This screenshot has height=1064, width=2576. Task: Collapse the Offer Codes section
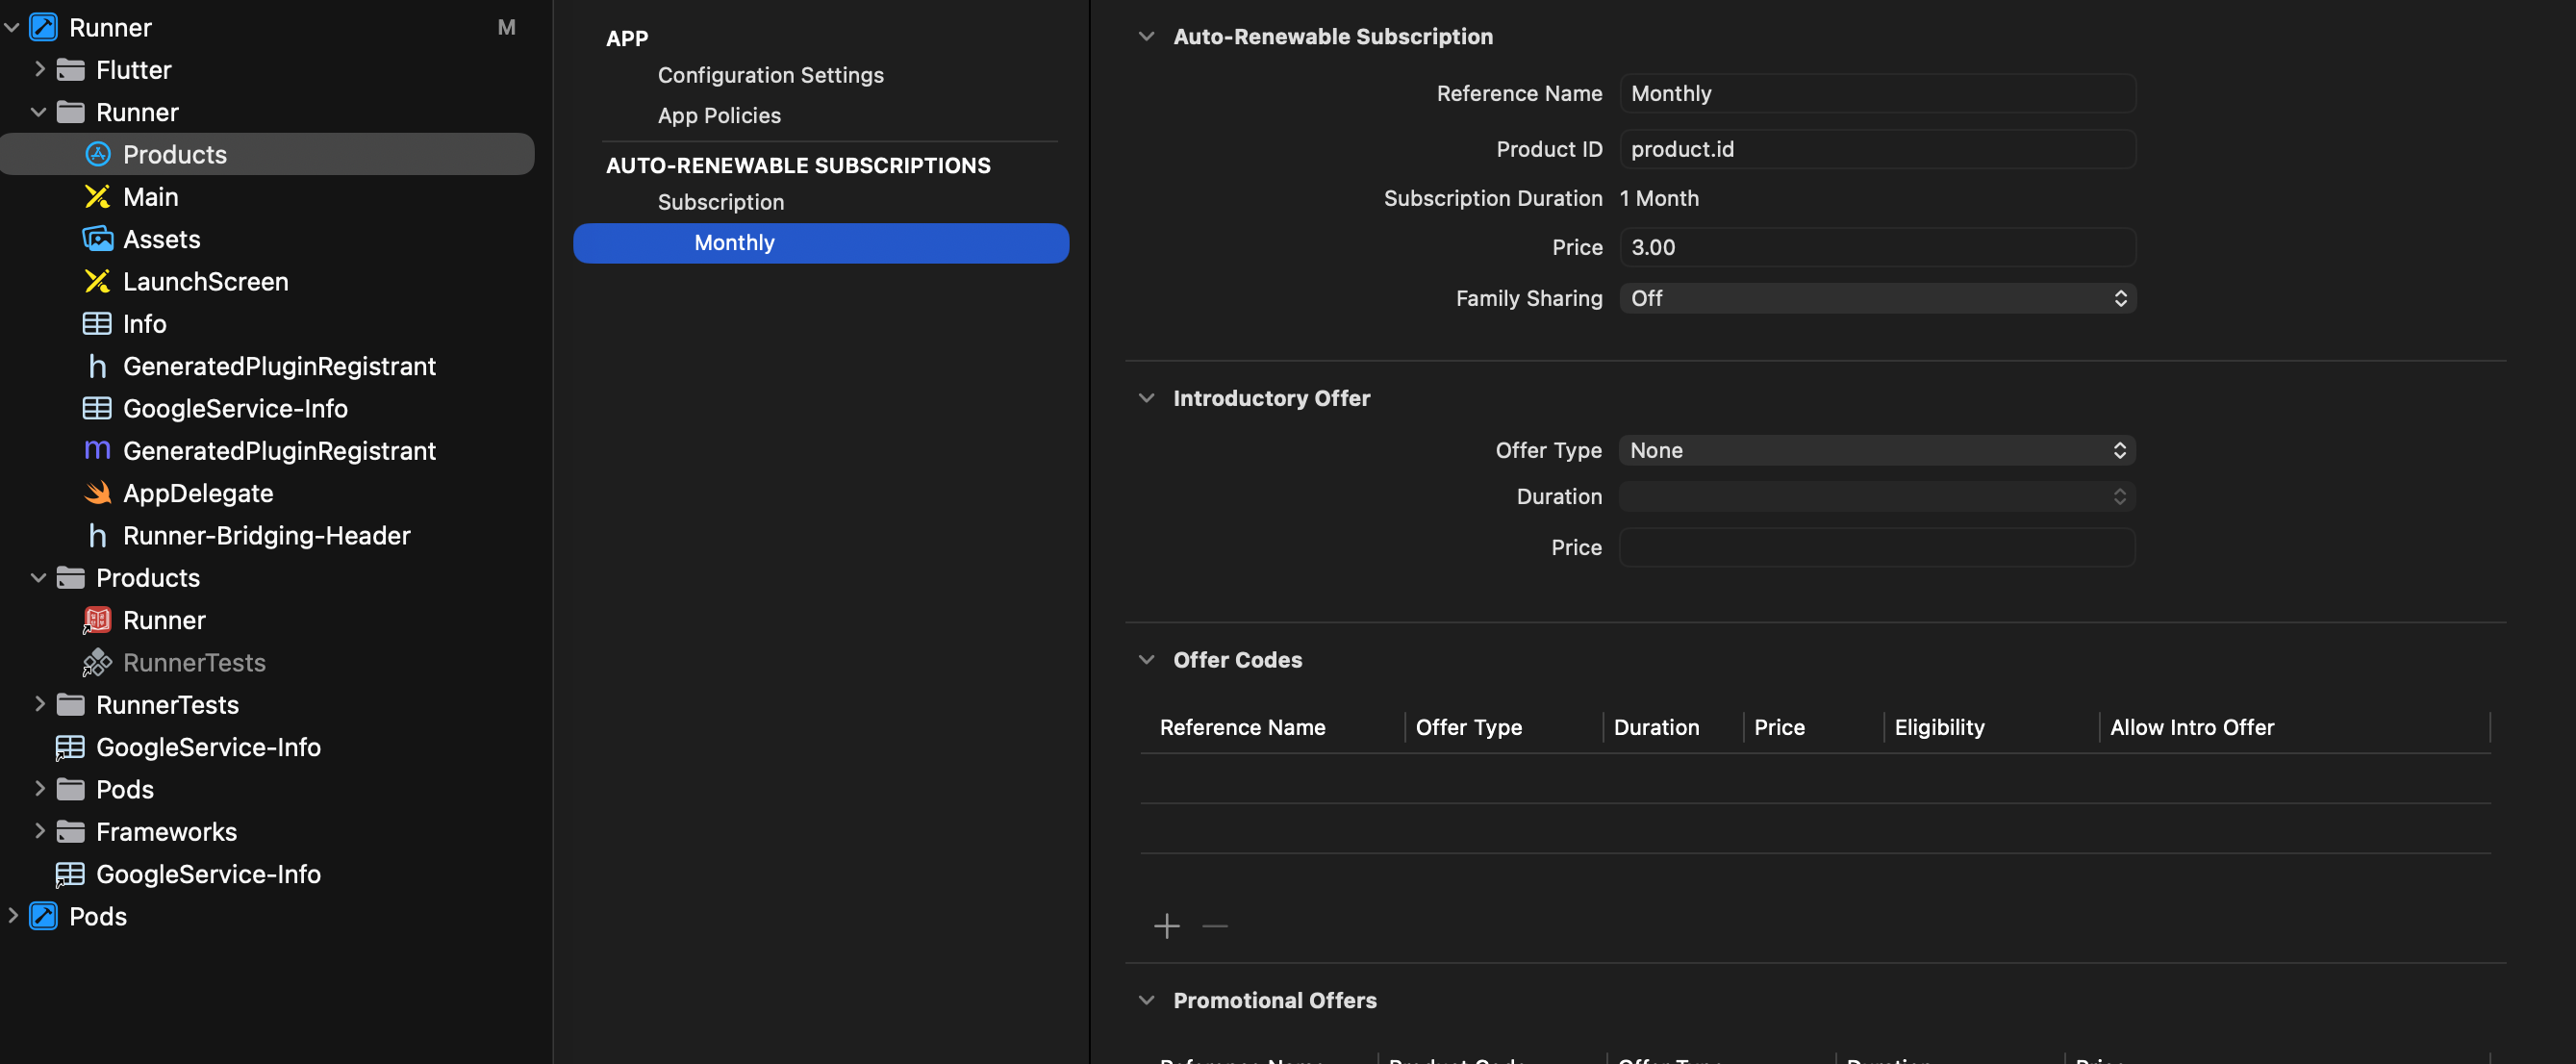pos(1147,660)
